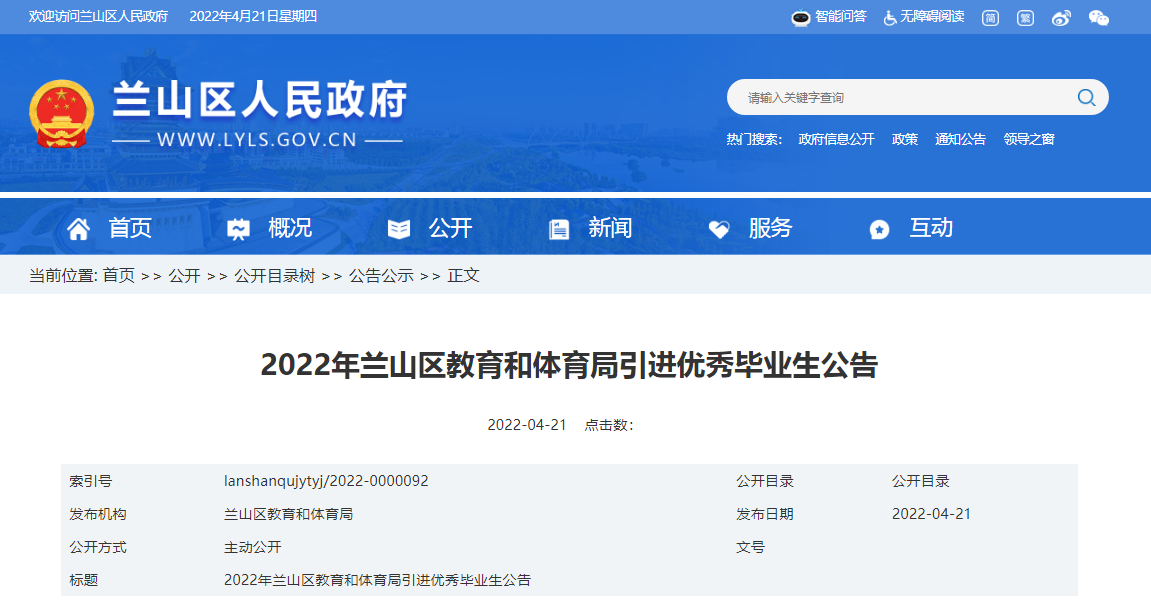
Task: Click hot search link 政策
Action: point(904,139)
